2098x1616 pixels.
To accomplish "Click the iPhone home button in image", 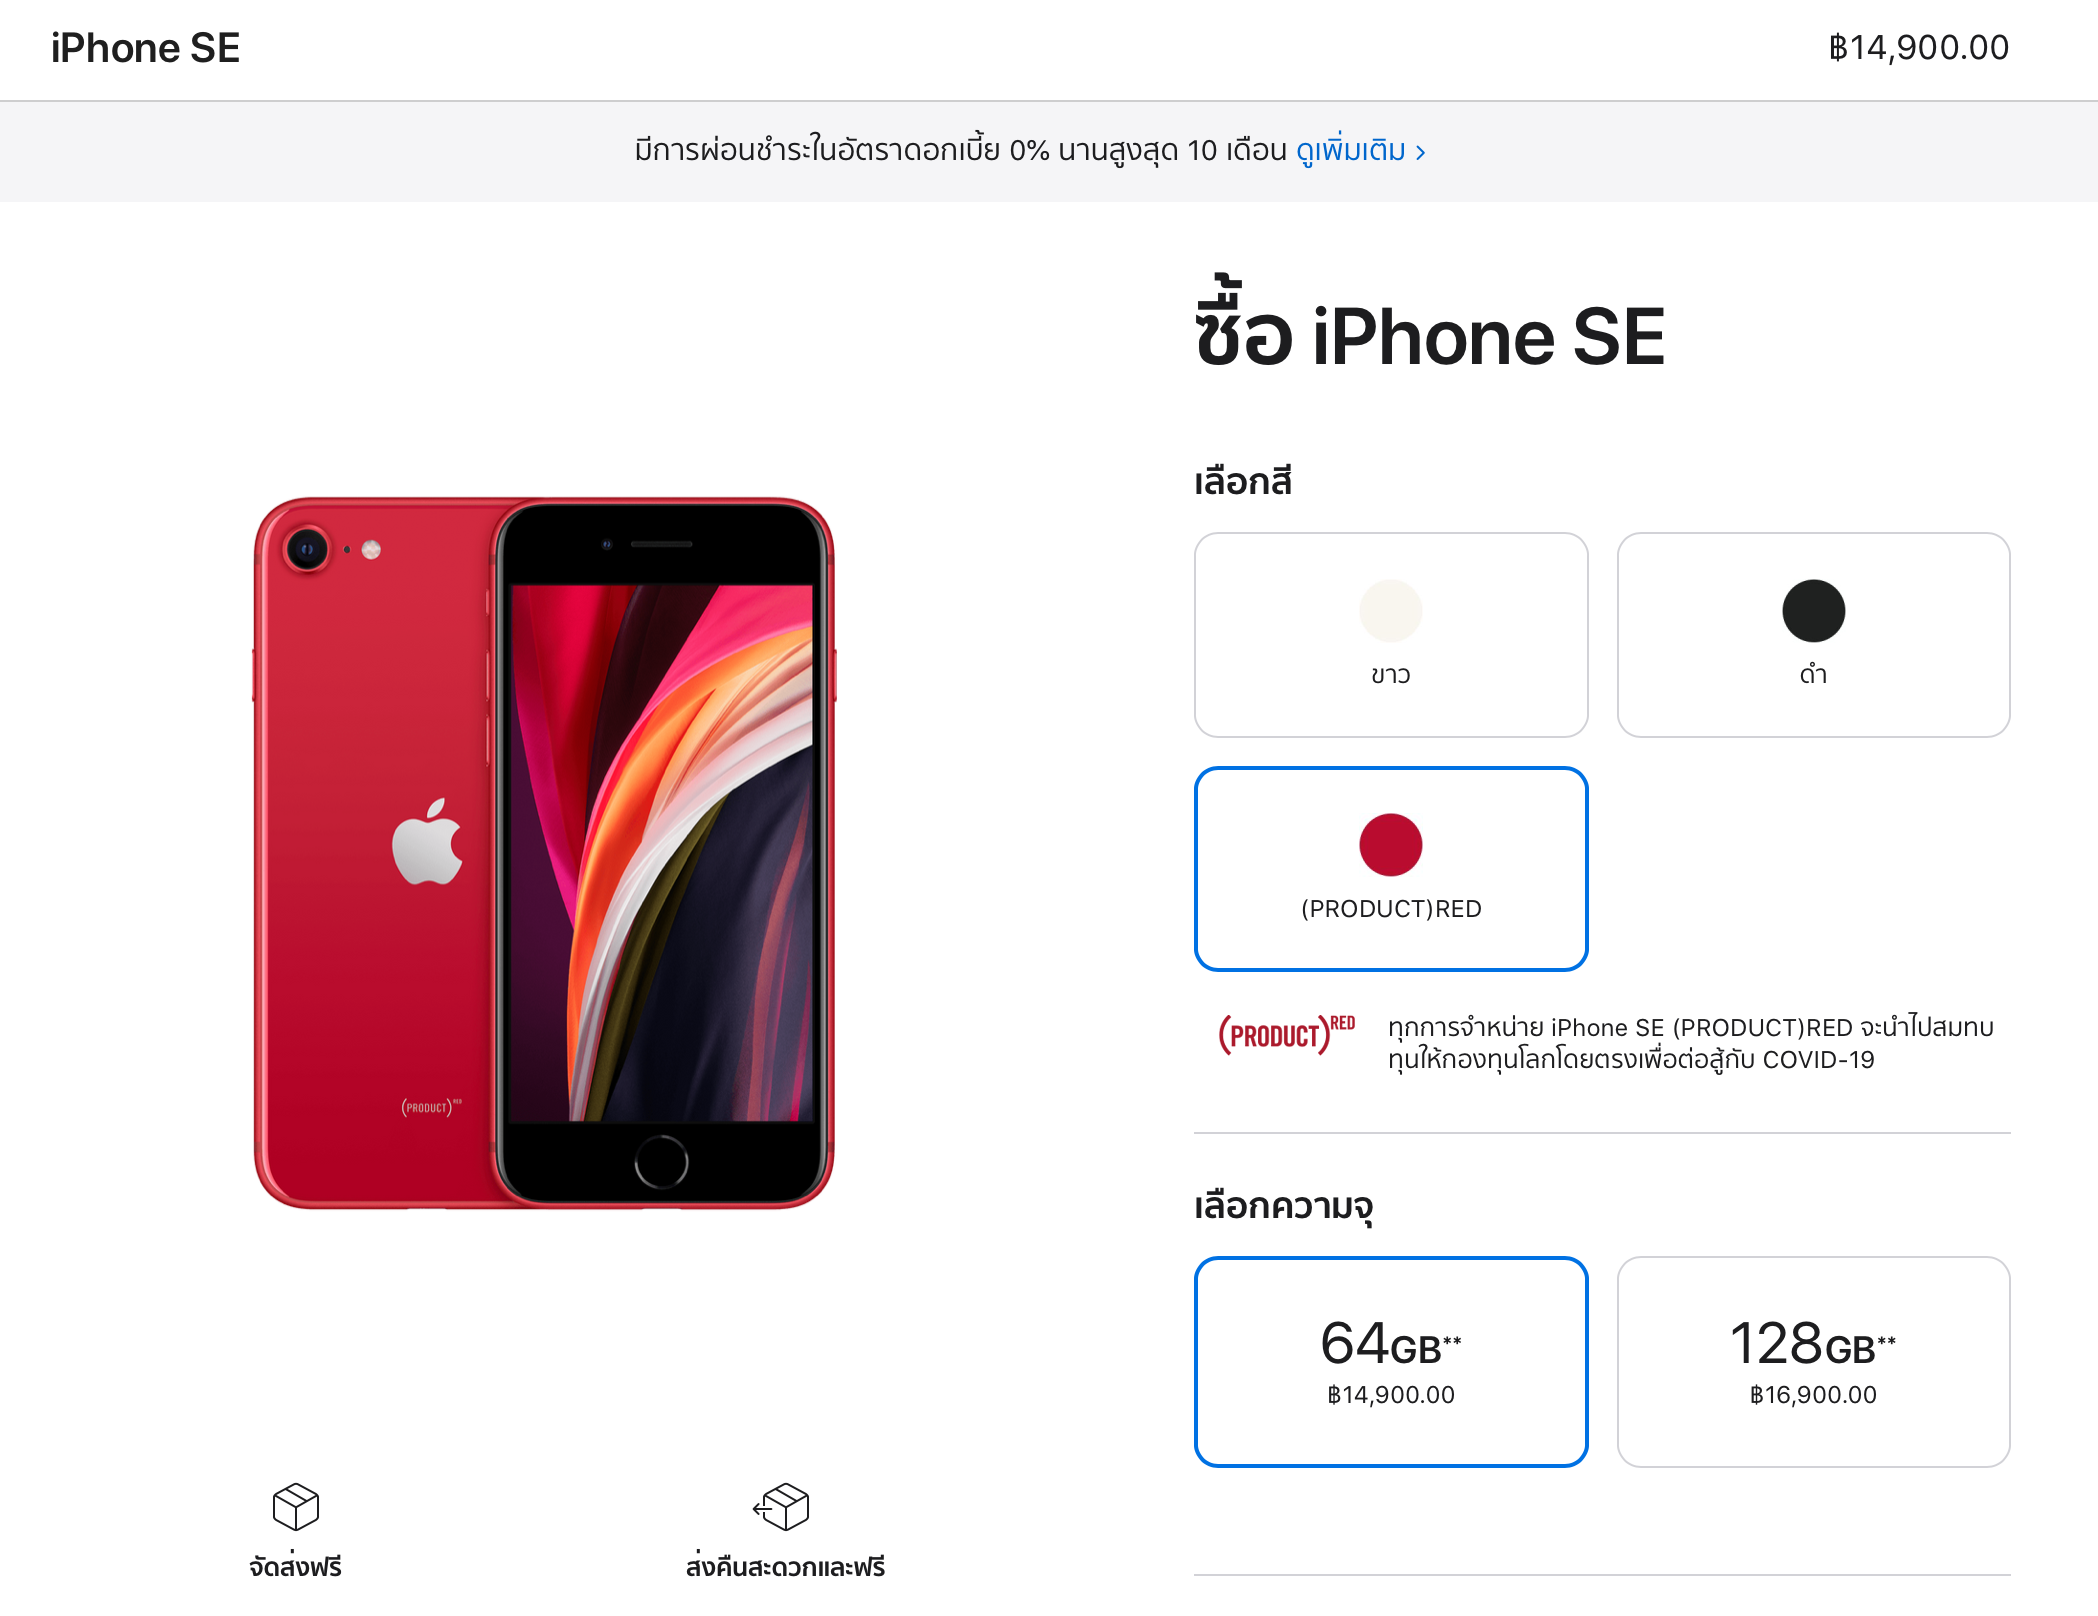I will (661, 1162).
